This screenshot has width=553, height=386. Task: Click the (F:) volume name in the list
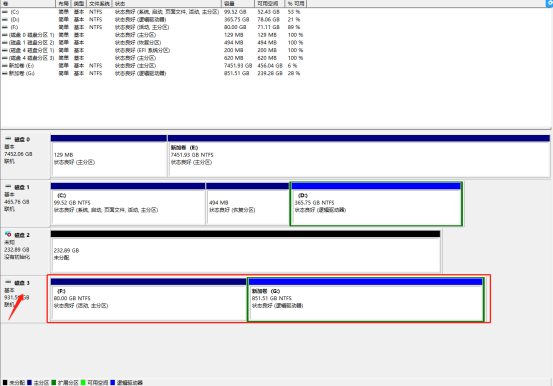click(14, 27)
